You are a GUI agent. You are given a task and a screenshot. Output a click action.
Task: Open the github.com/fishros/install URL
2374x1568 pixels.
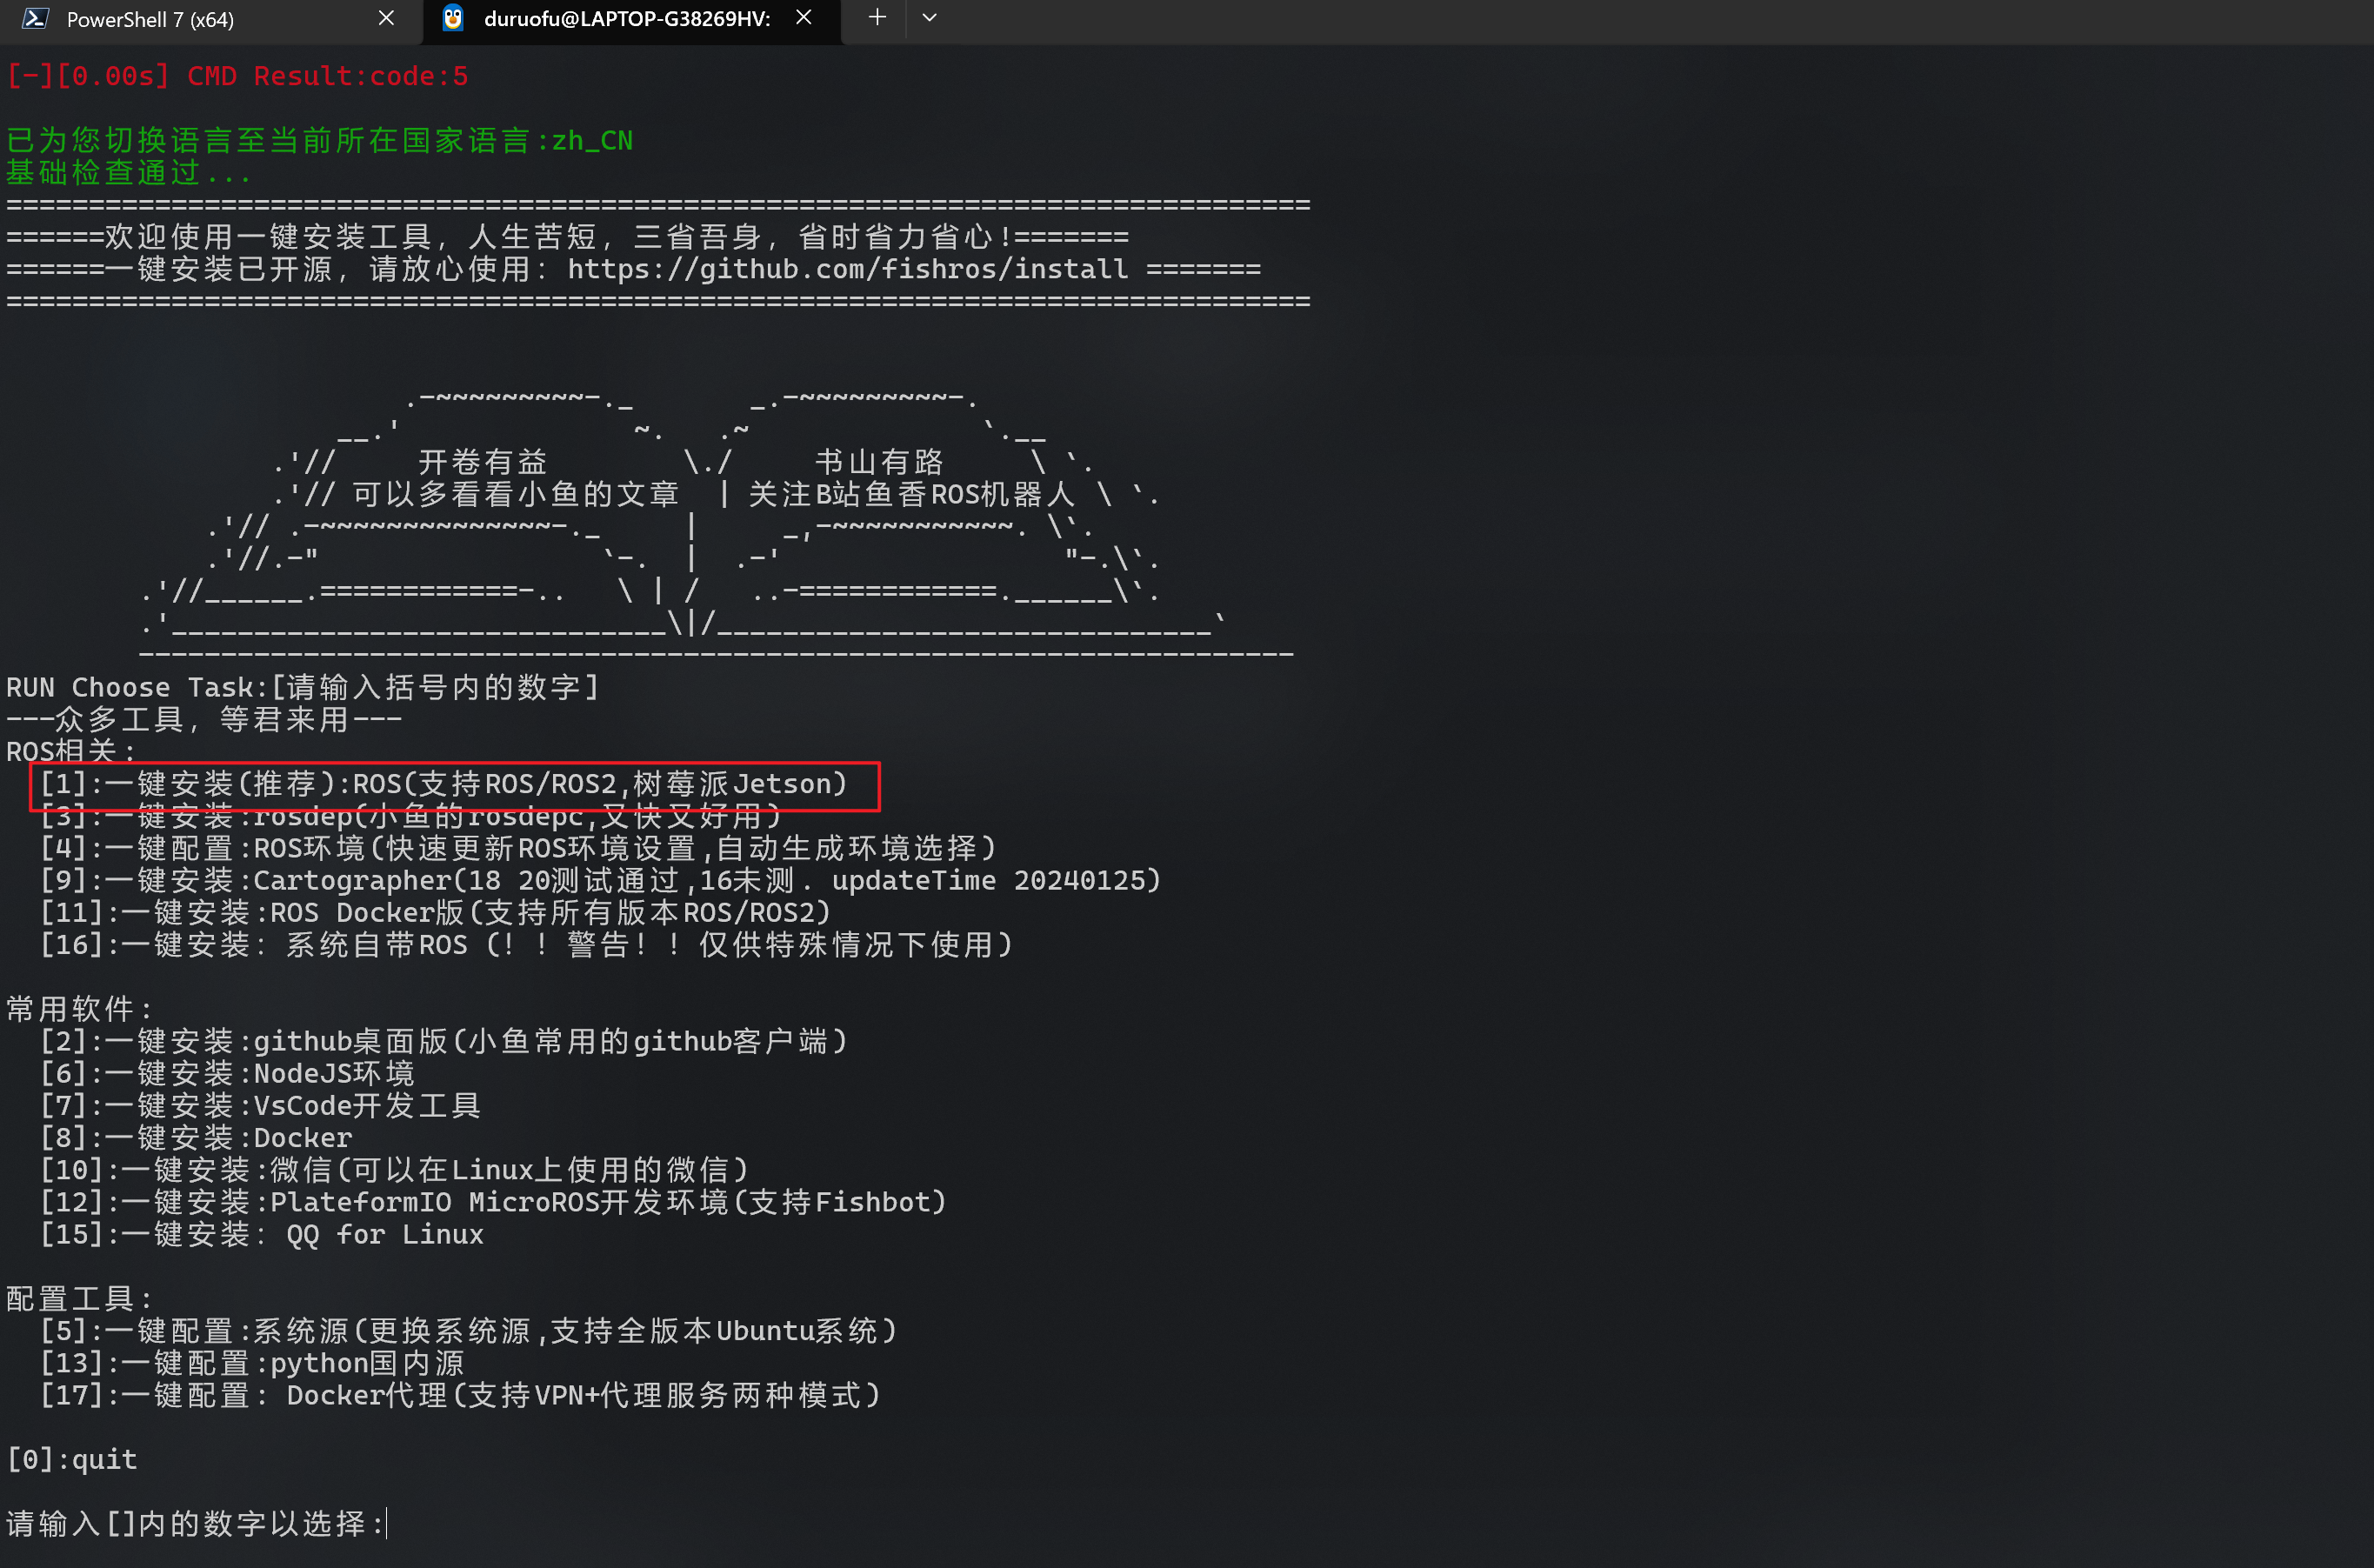coord(847,269)
